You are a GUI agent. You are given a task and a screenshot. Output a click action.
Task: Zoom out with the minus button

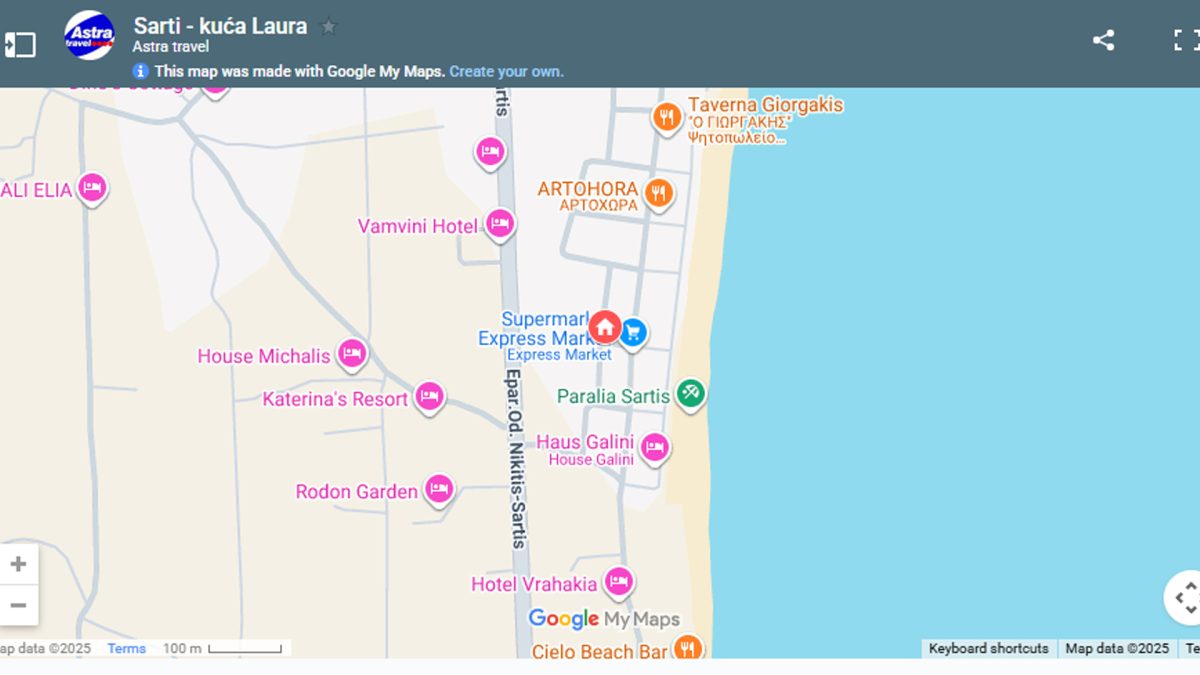18,605
